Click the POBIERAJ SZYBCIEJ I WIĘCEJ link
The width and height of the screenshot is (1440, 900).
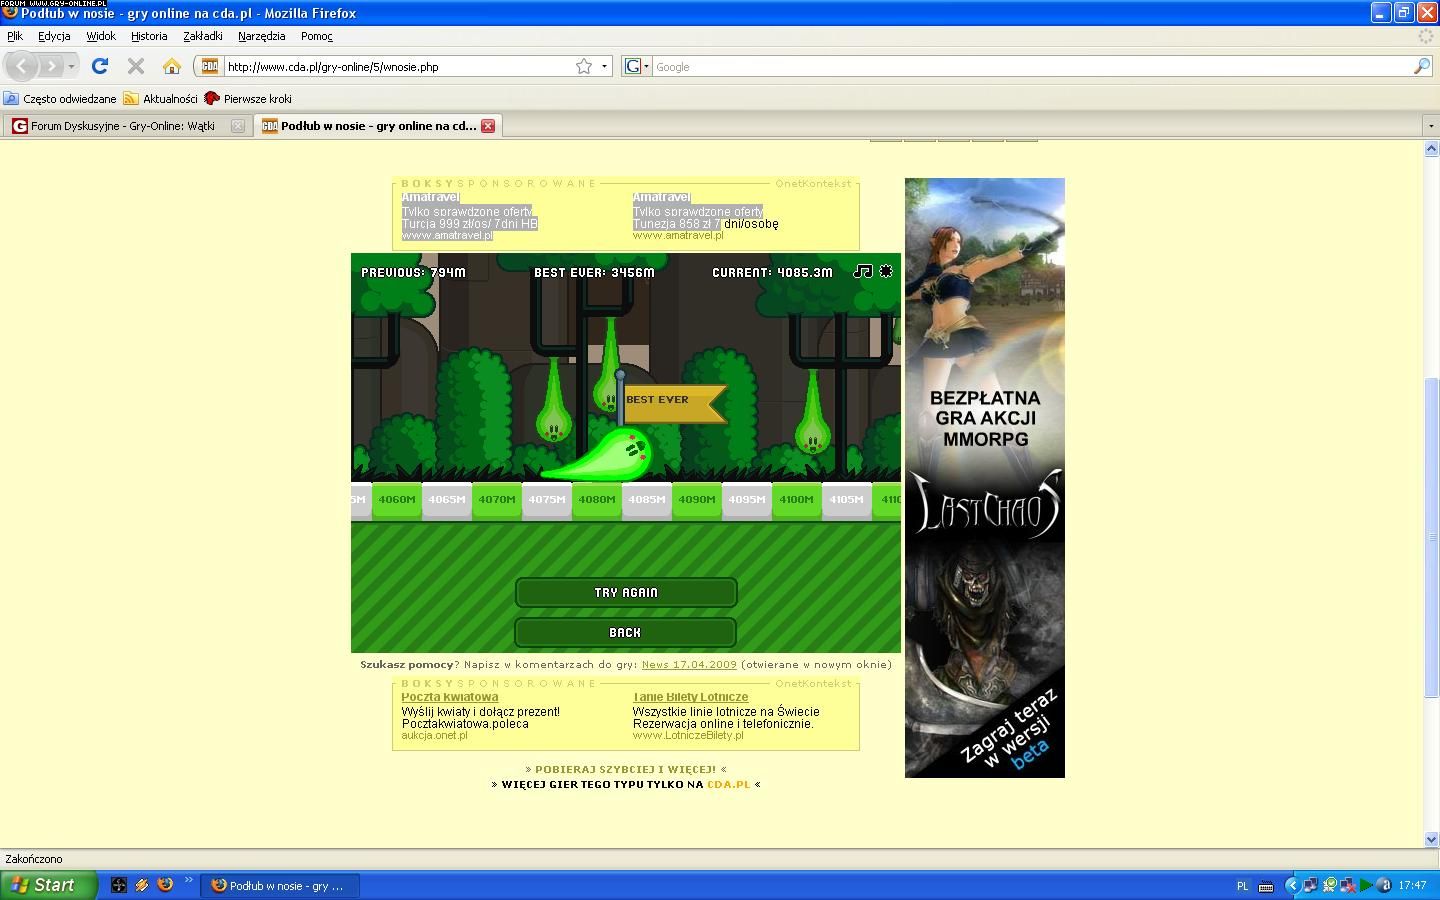[x=626, y=769]
